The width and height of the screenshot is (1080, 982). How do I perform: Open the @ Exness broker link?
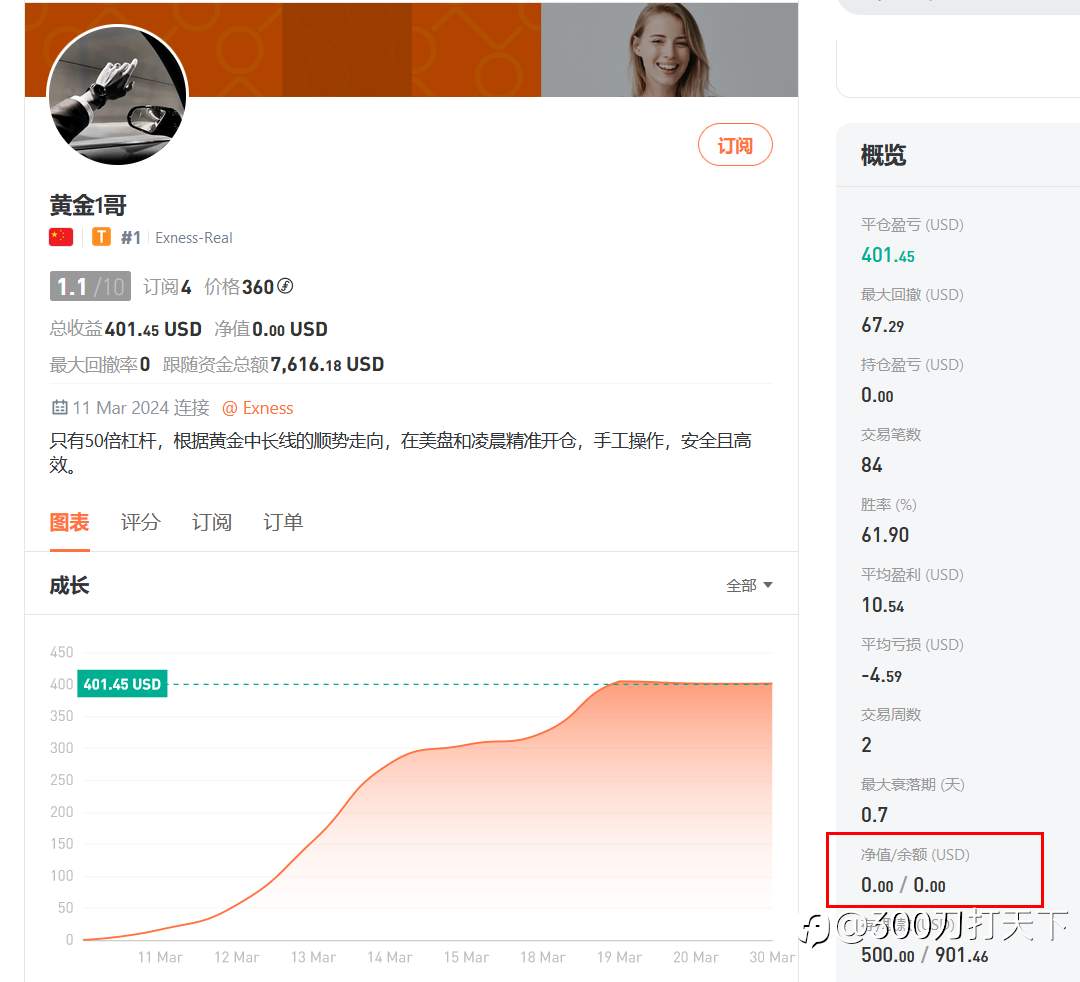pos(258,408)
